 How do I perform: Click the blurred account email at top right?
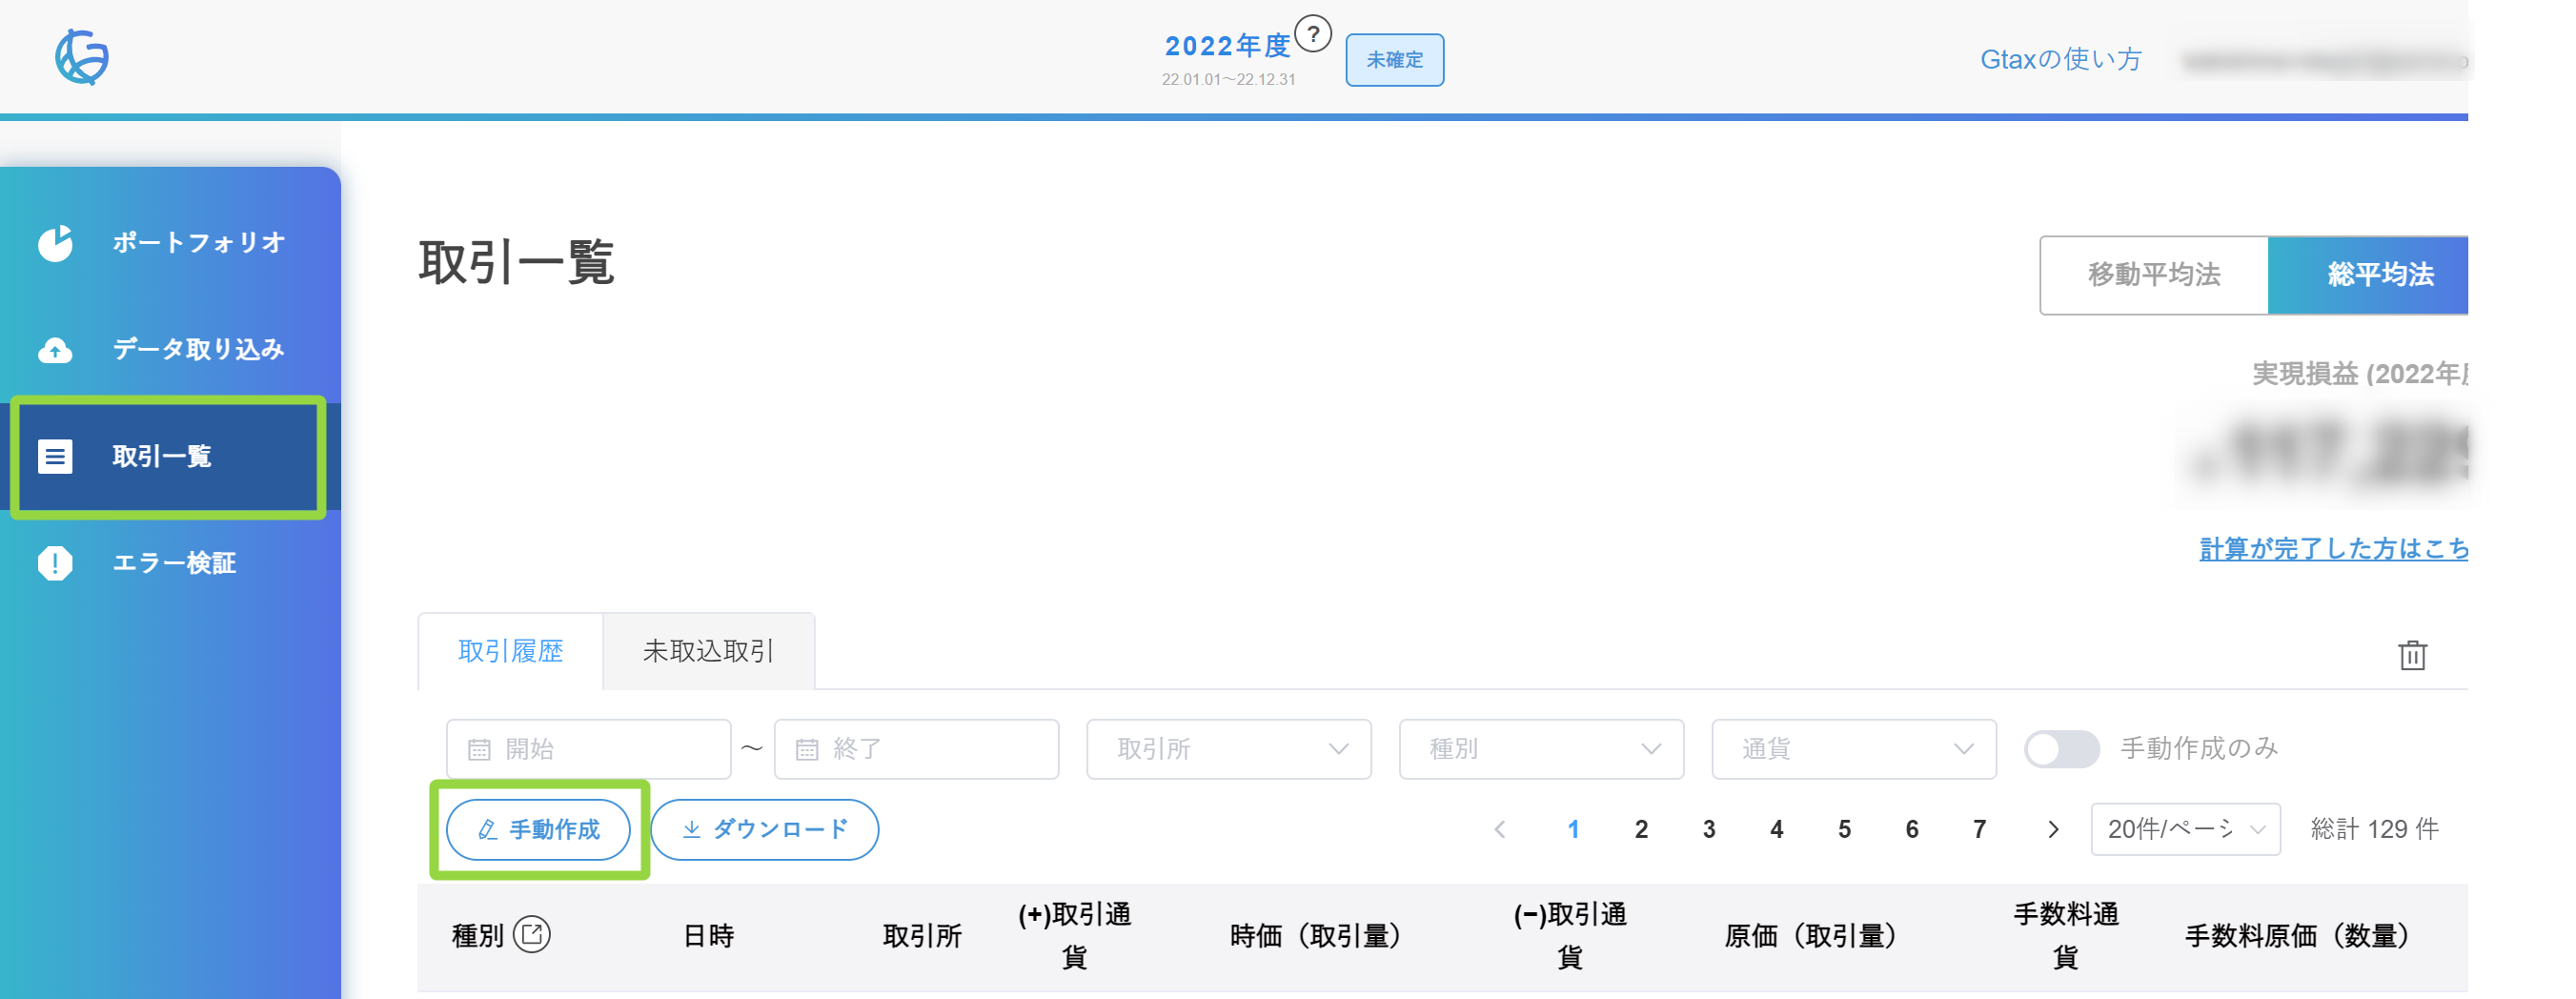click(2325, 62)
